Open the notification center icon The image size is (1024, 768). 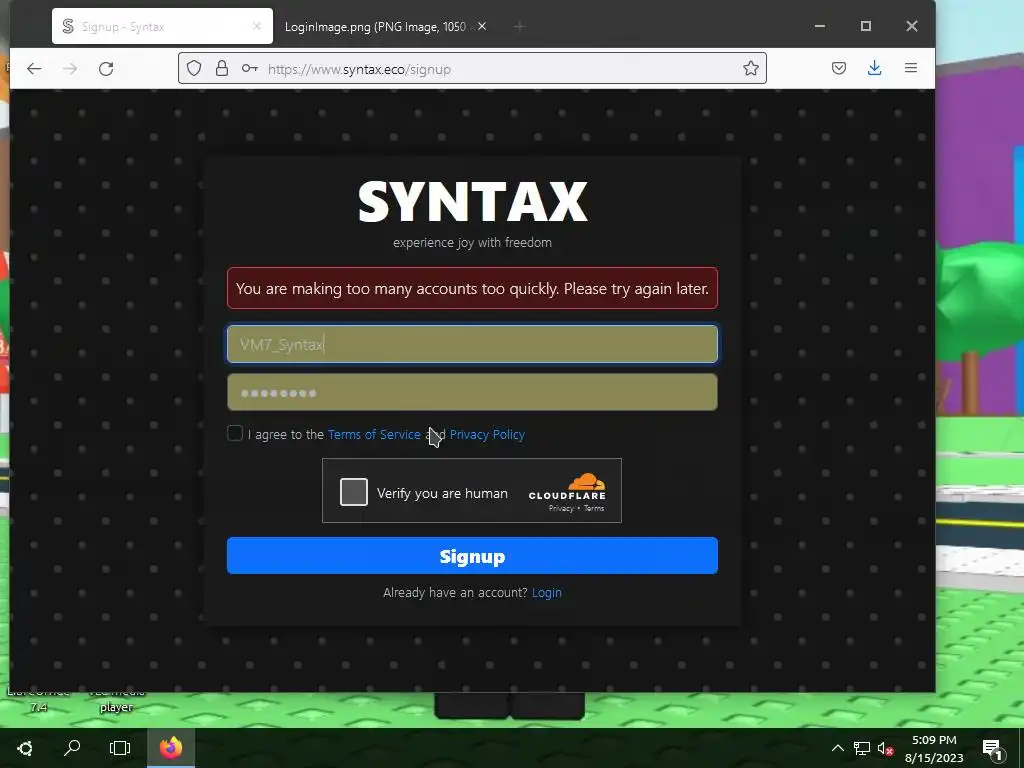(993, 748)
